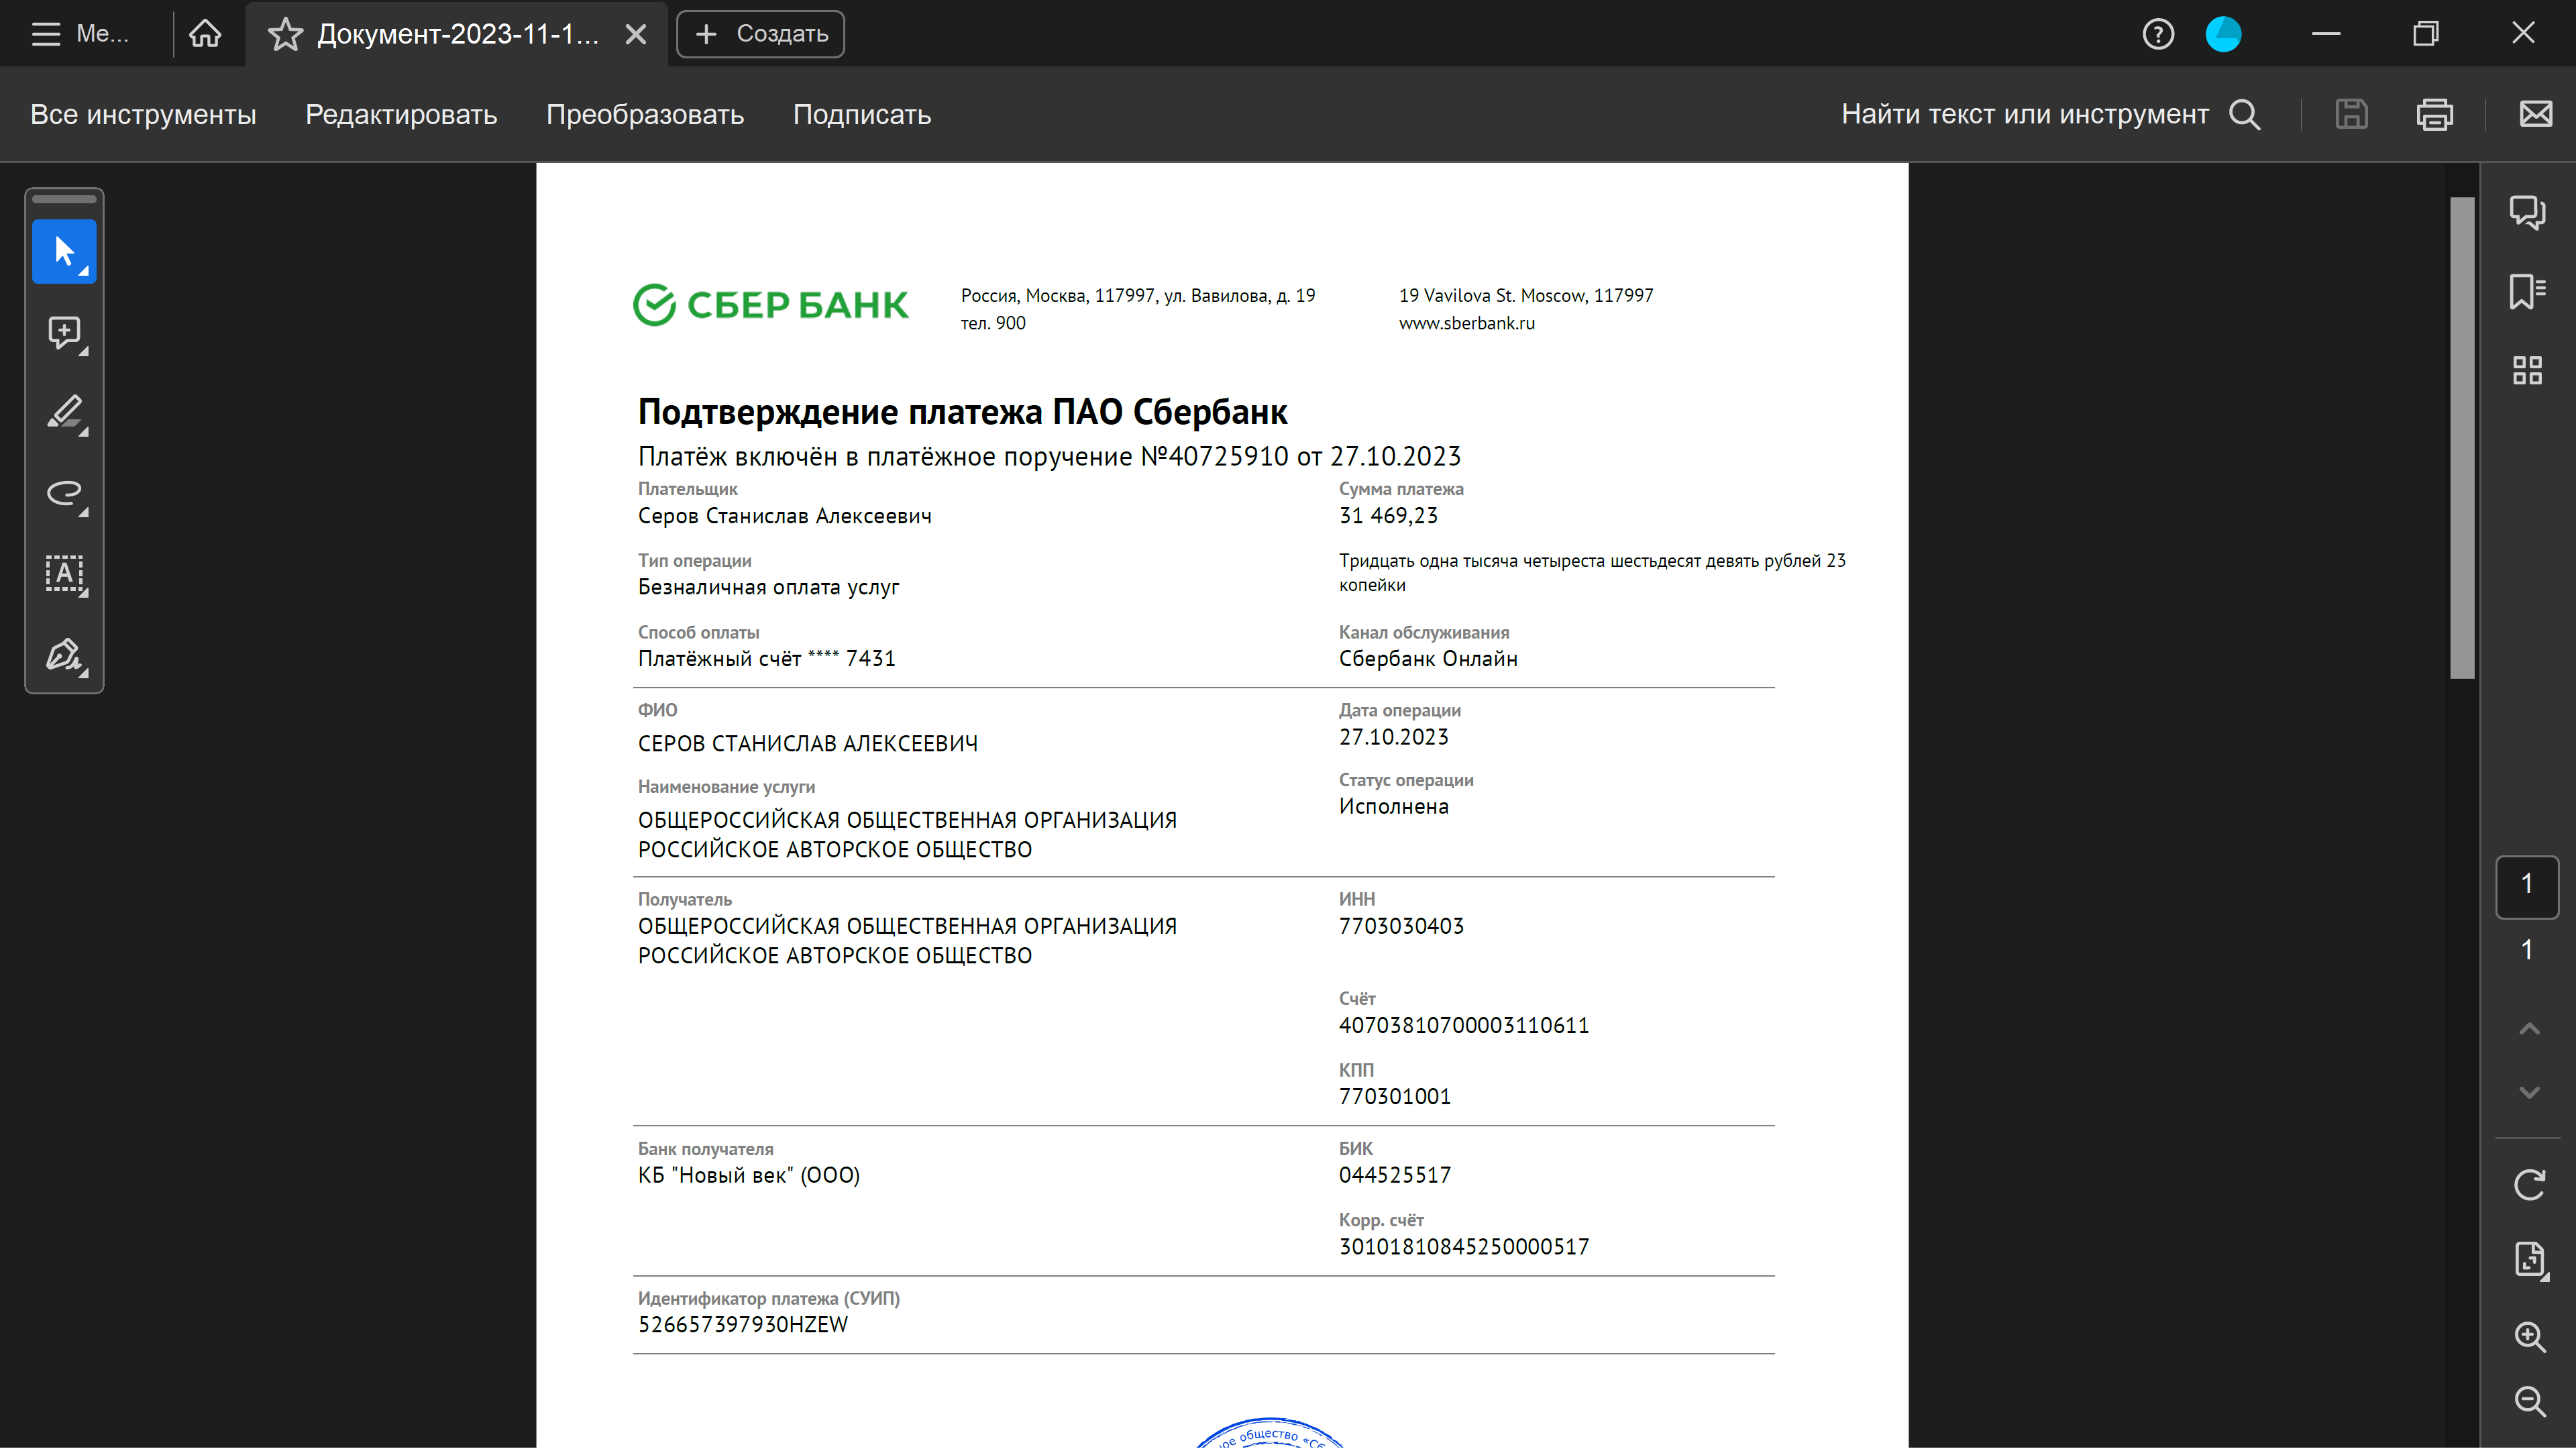Open the hamburger menu

(x=46, y=34)
